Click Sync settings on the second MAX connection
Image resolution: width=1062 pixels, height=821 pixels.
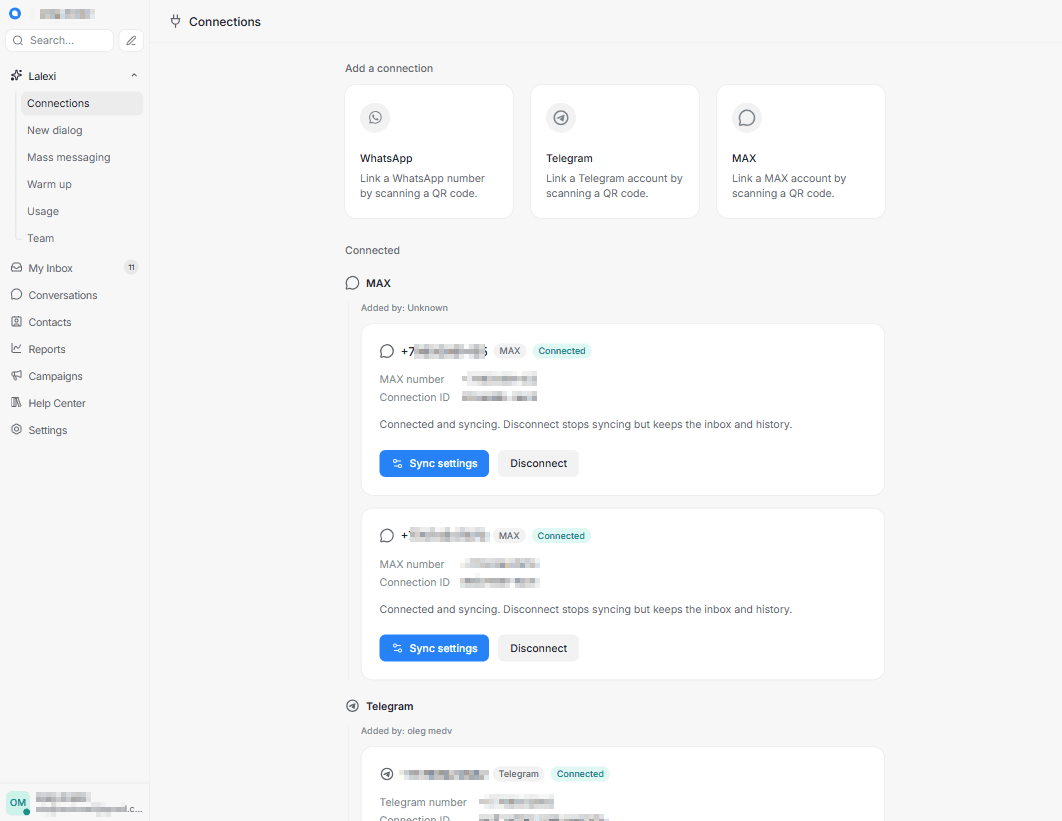(x=434, y=648)
